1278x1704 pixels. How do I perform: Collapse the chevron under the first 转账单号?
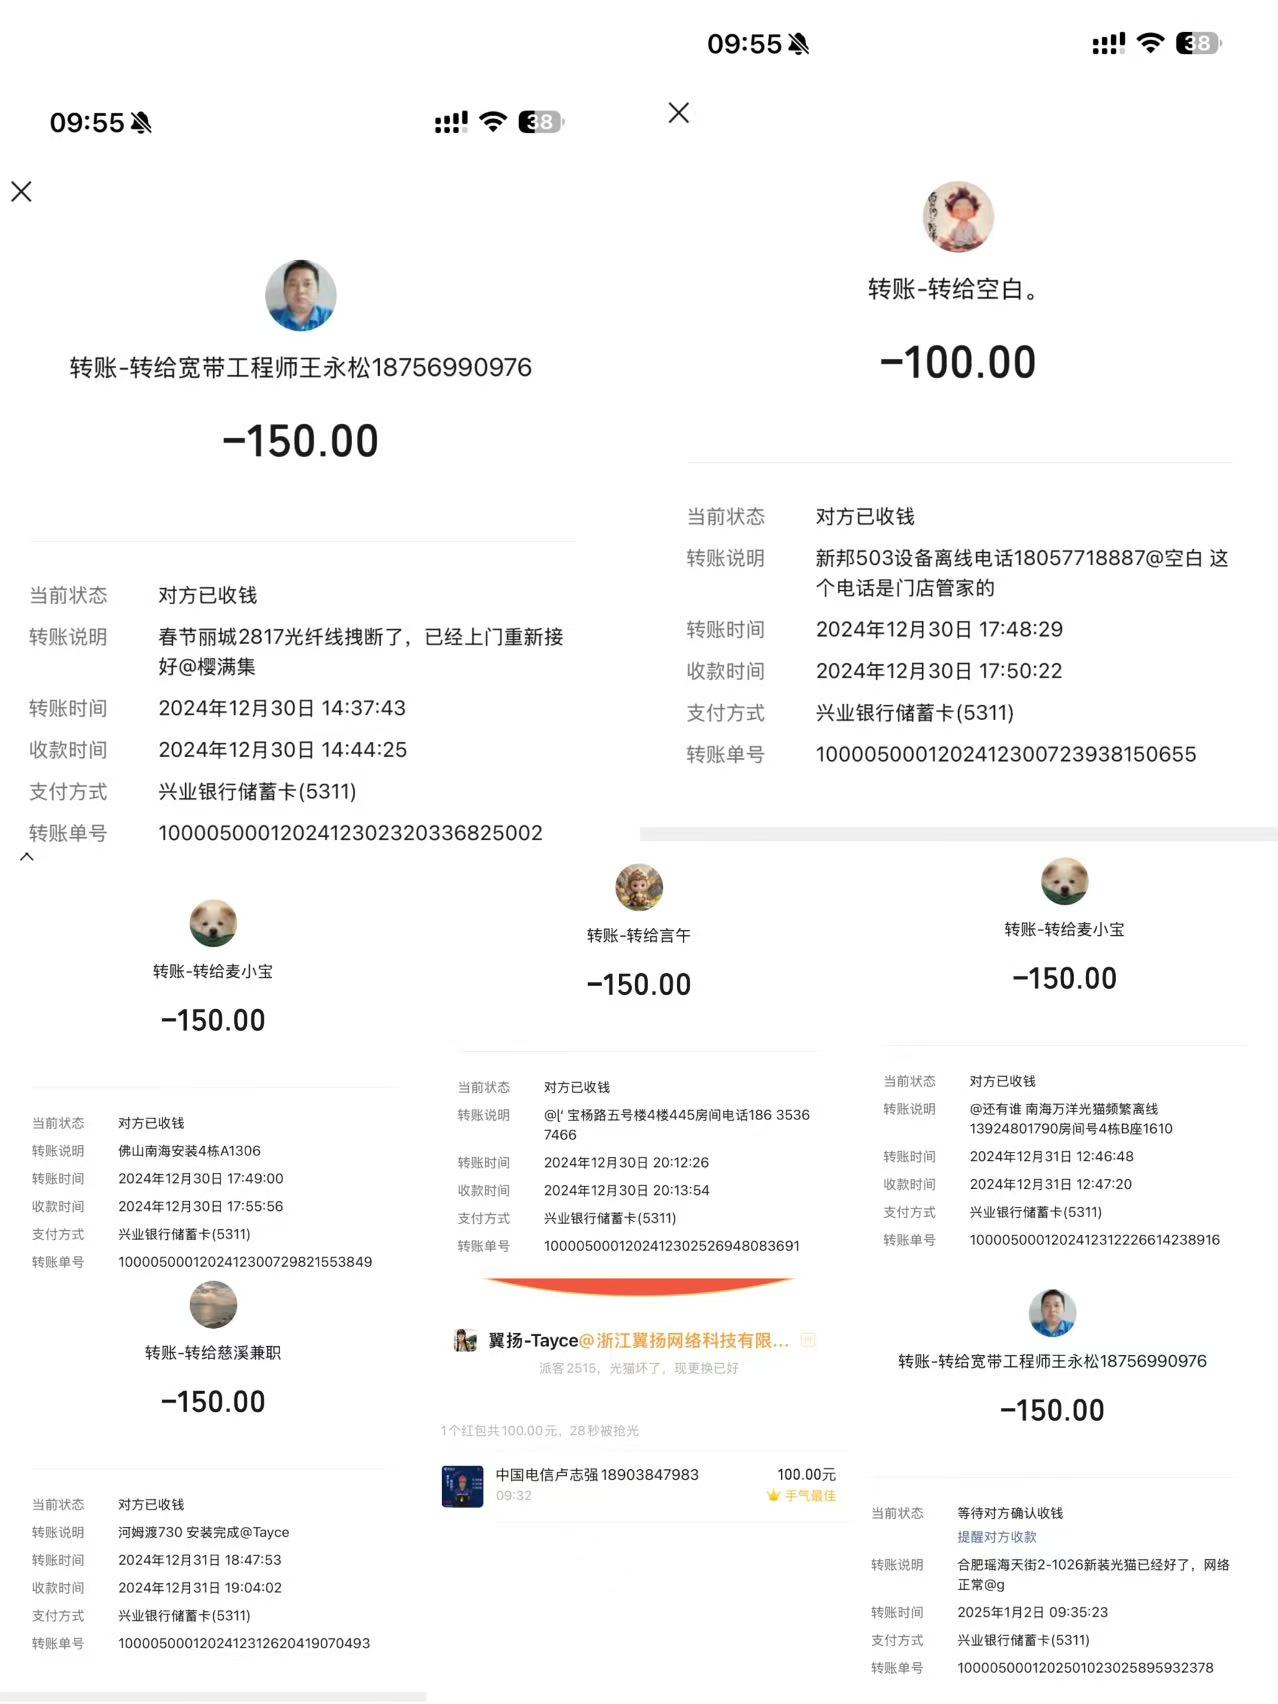pyautogui.click(x=27, y=857)
